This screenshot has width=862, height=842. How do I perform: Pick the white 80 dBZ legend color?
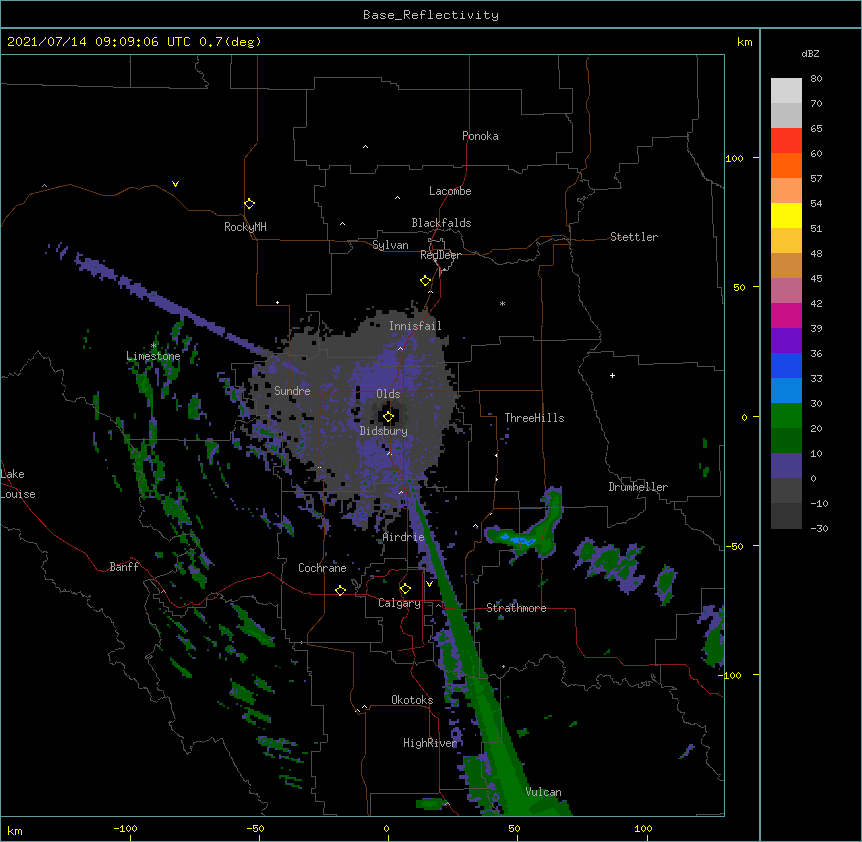[786, 90]
